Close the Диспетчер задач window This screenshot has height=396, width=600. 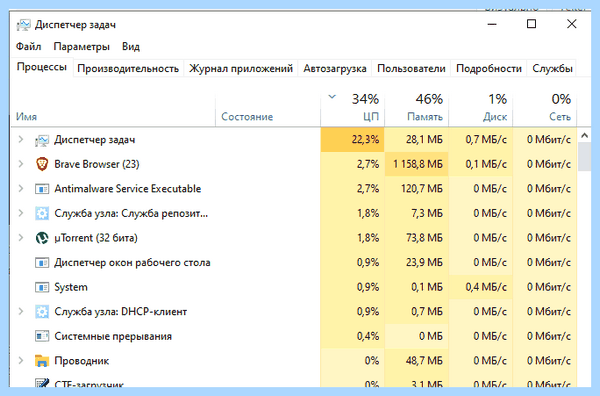point(571,24)
